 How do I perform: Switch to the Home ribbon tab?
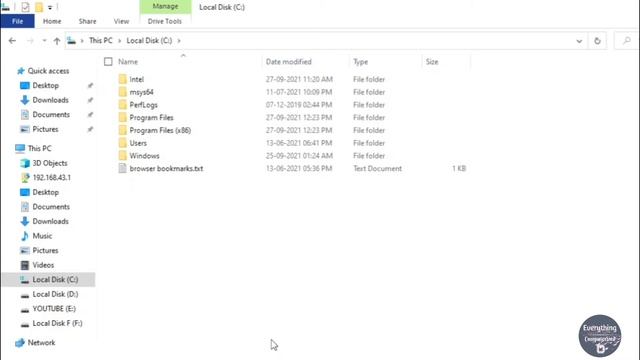tap(52, 21)
